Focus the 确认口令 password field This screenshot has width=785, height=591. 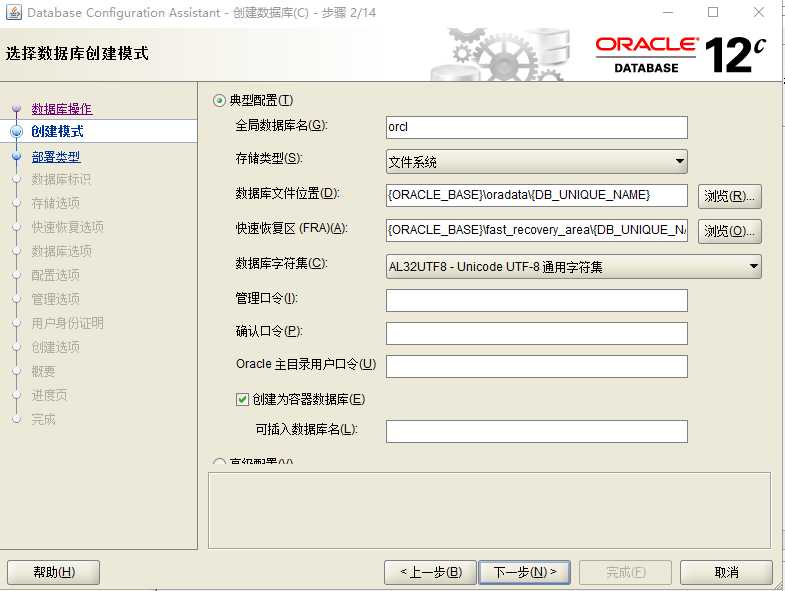[x=537, y=334]
